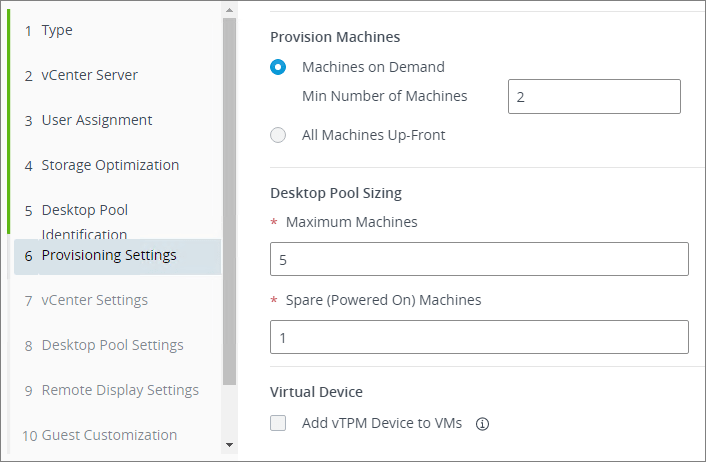
Task: Click the Add vTPM Device to VMs label
Action: click(381, 423)
